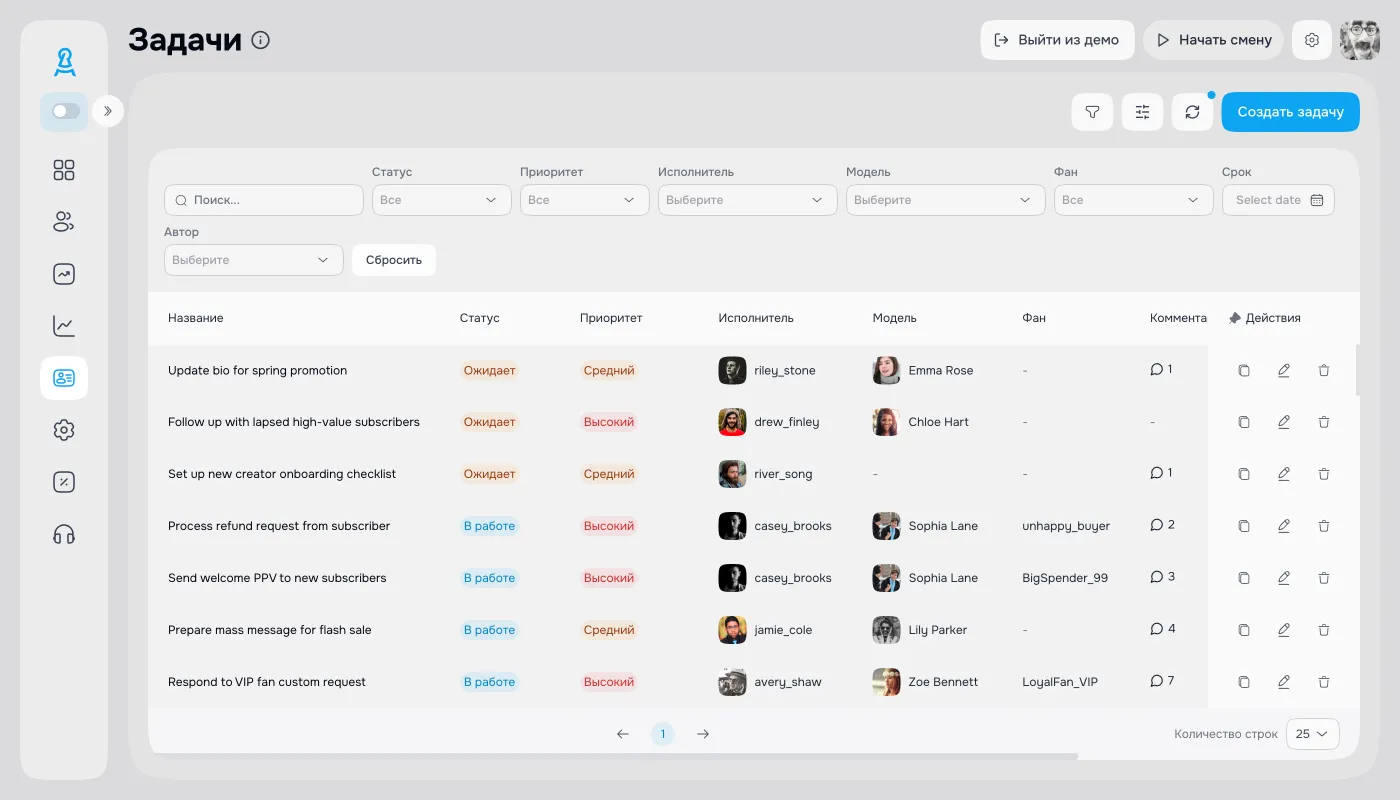Click the filter funnel icon

click(x=1092, y=112)
